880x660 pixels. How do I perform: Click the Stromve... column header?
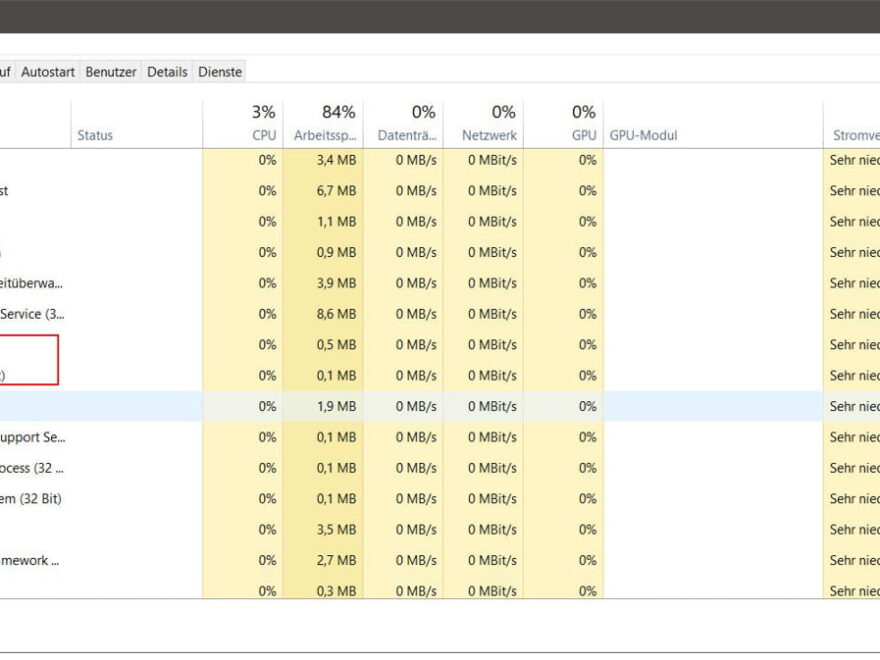tap(852, 125)
